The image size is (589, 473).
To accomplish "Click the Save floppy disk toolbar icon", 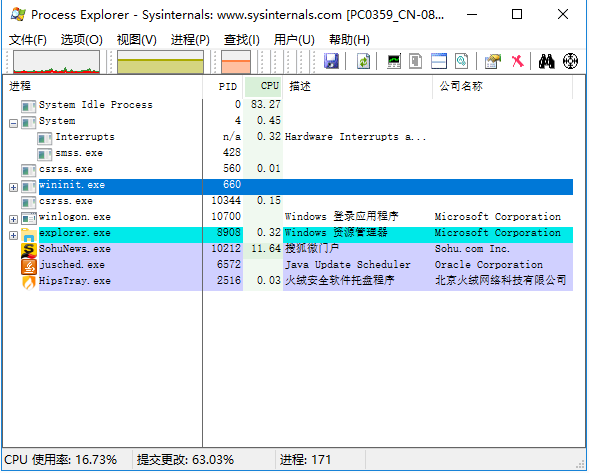I will coord(331,61).
